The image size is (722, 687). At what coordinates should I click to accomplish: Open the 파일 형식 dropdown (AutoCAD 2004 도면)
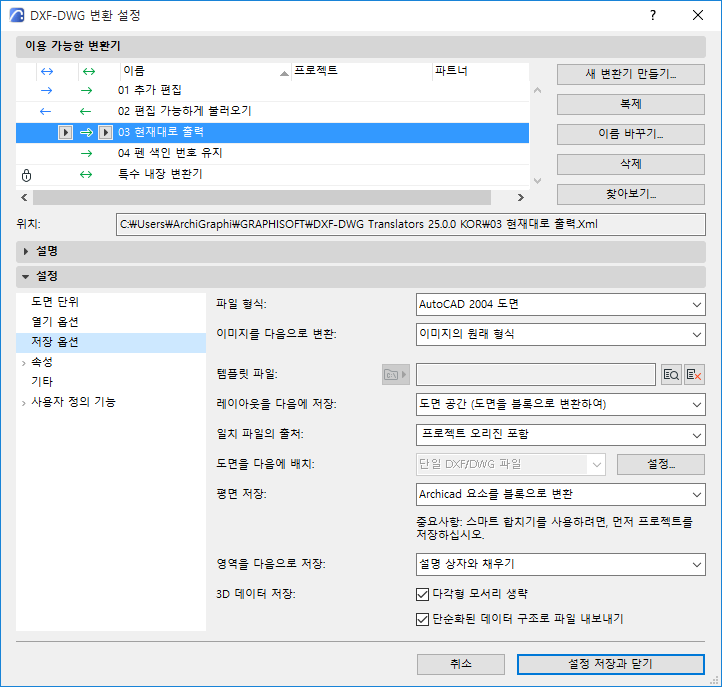(560, 304)
